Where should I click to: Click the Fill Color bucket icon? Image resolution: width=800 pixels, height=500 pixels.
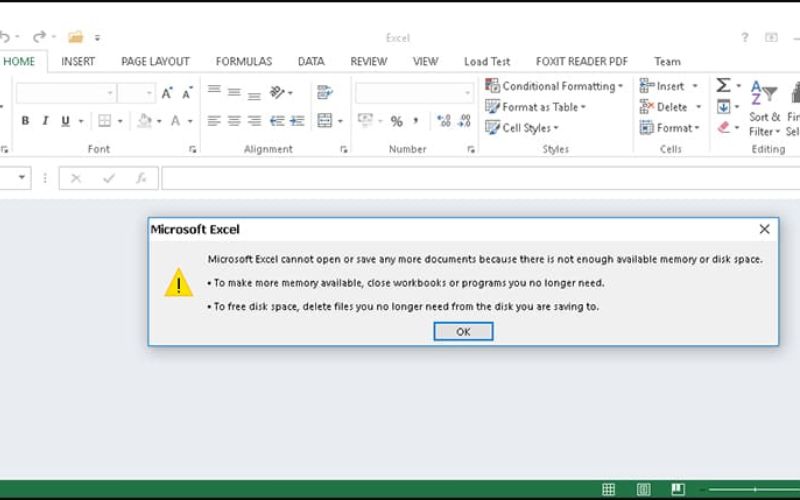(x=145, y=121)
